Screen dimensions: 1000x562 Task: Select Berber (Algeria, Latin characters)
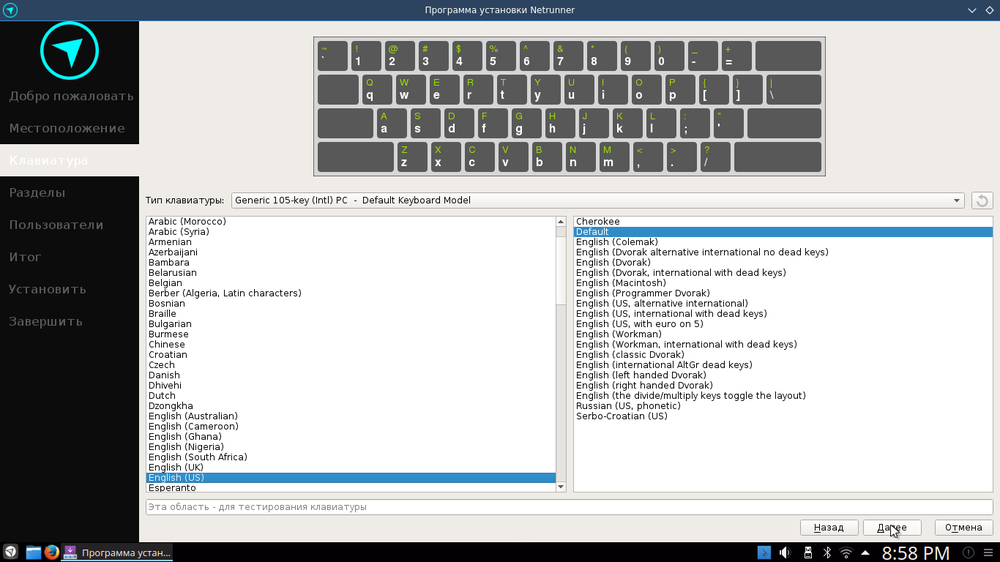pos(351,293)
